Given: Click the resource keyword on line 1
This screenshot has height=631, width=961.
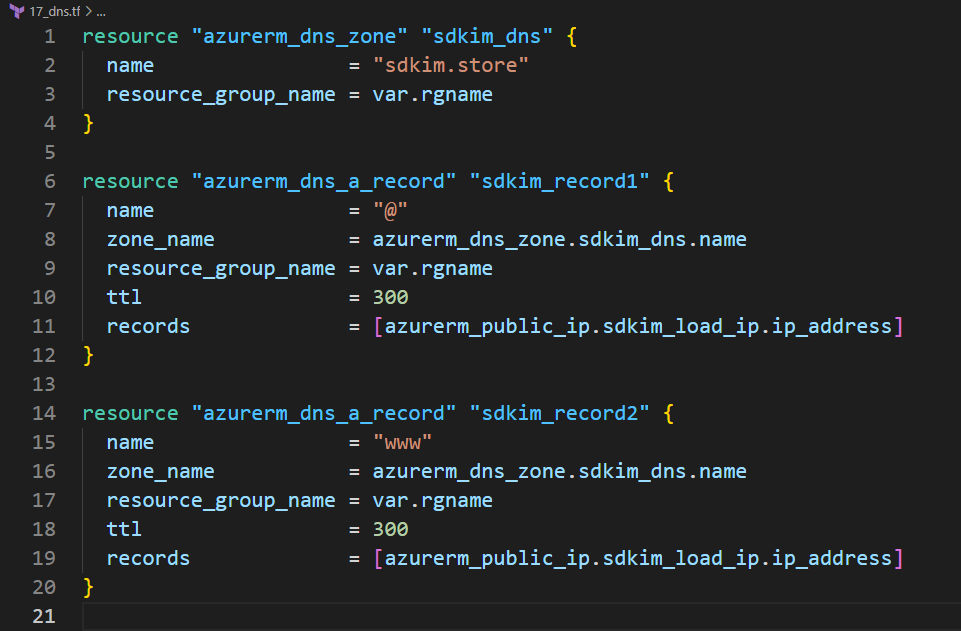Looking at the screenshot, I should [130, 37].
